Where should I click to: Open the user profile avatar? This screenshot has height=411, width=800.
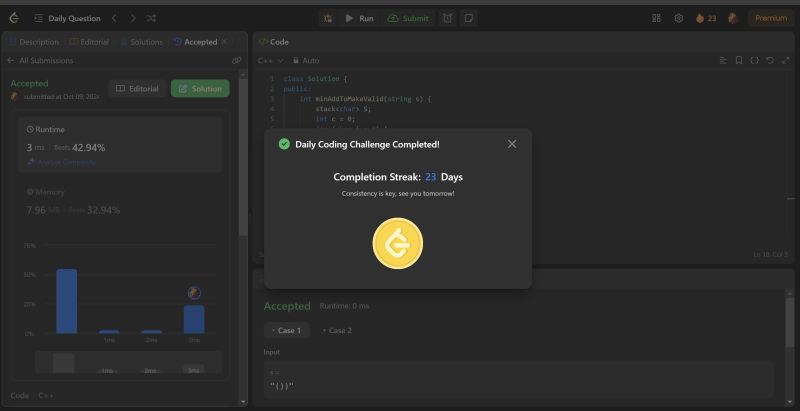(x=733, y=18)
